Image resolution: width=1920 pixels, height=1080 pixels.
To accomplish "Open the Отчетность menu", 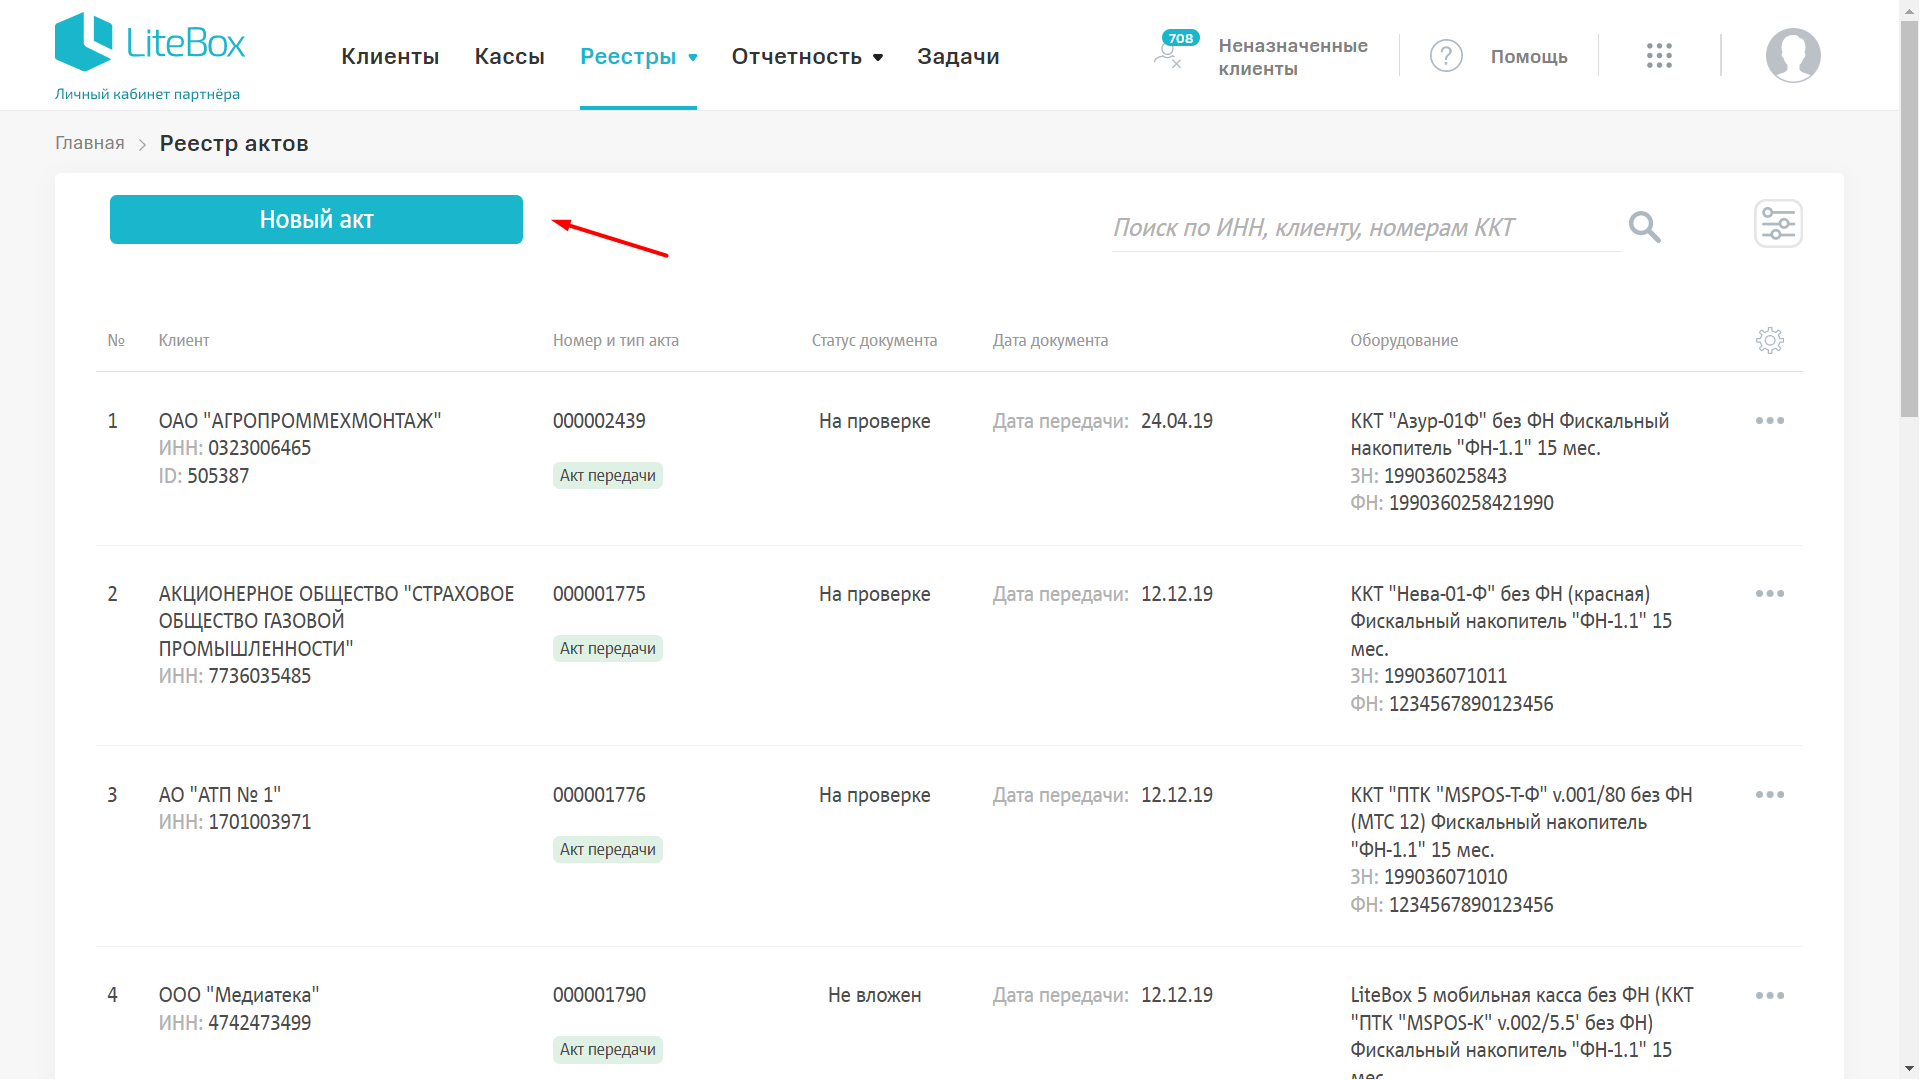I will point(796,57).
